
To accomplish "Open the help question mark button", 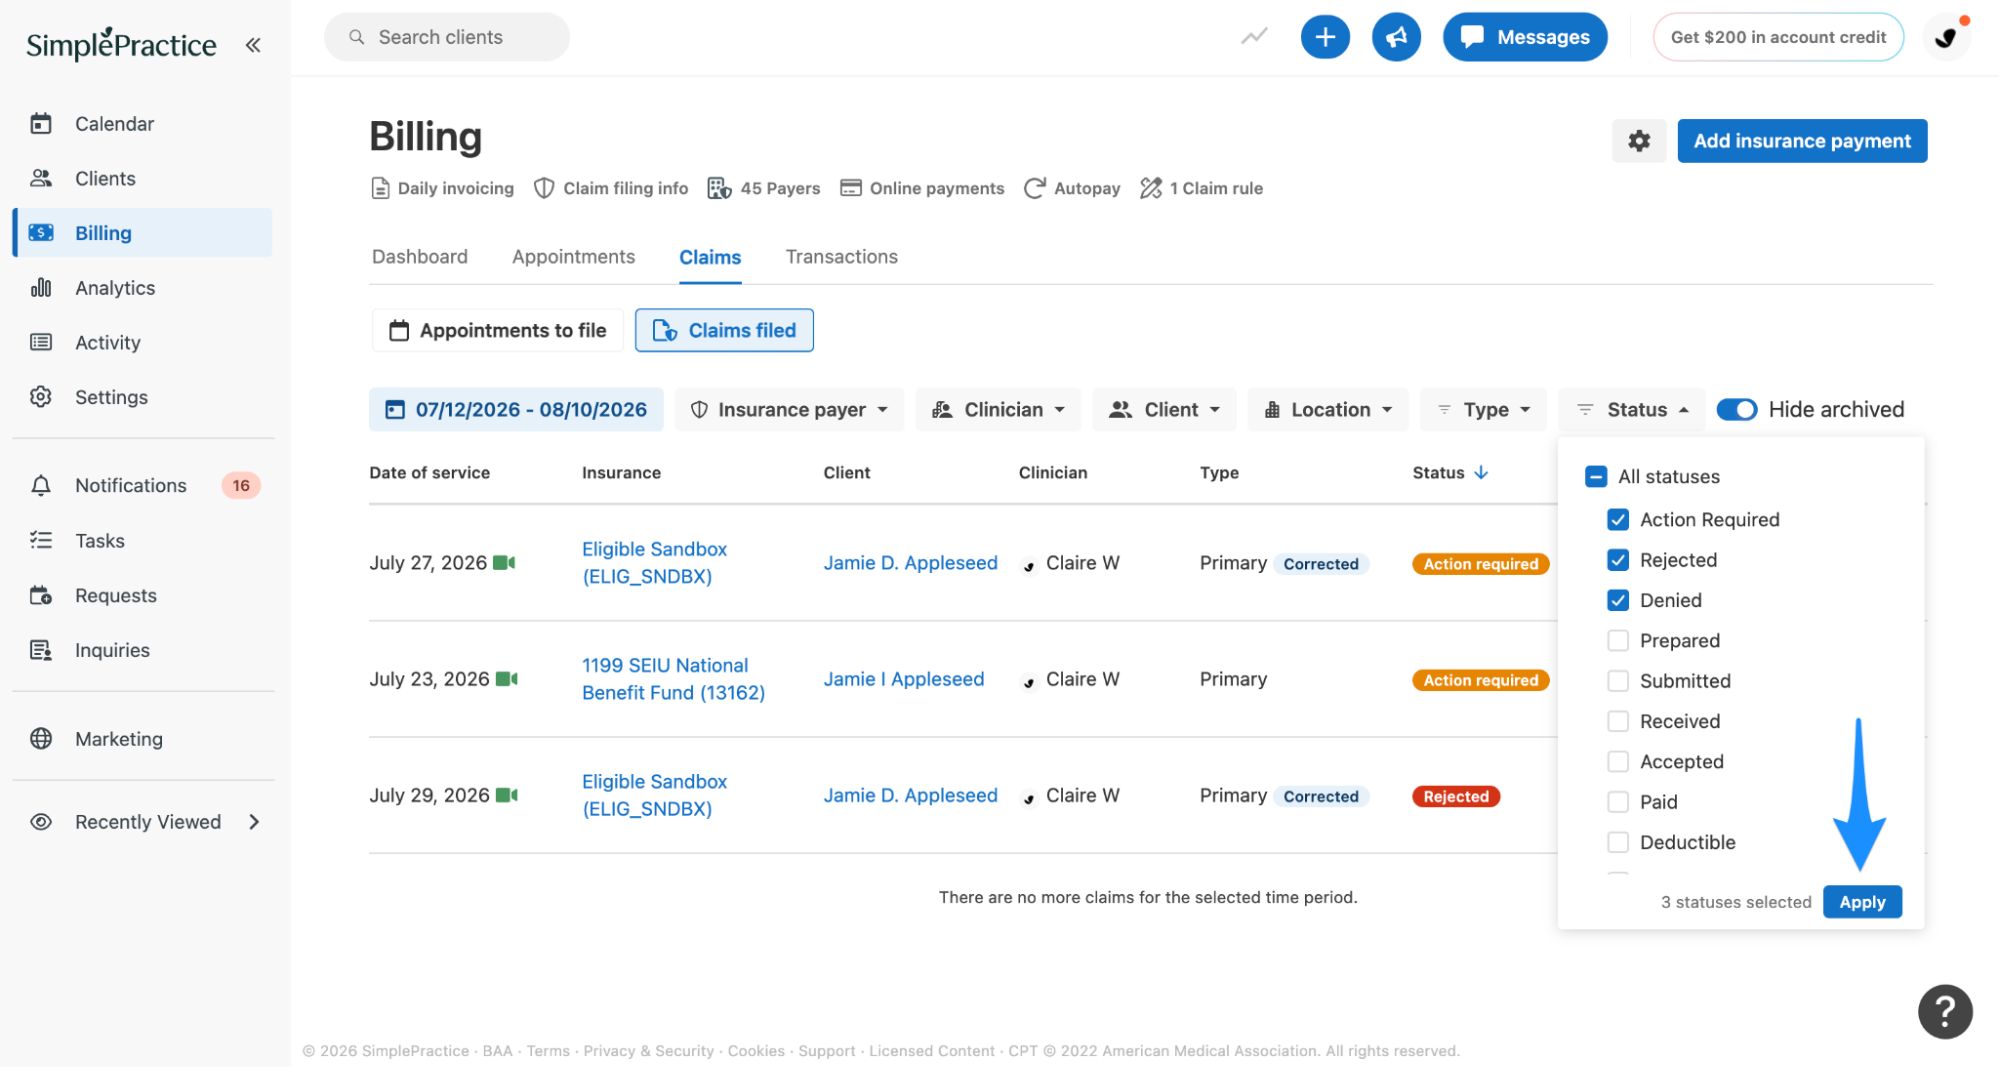I will (1945, 1012).
